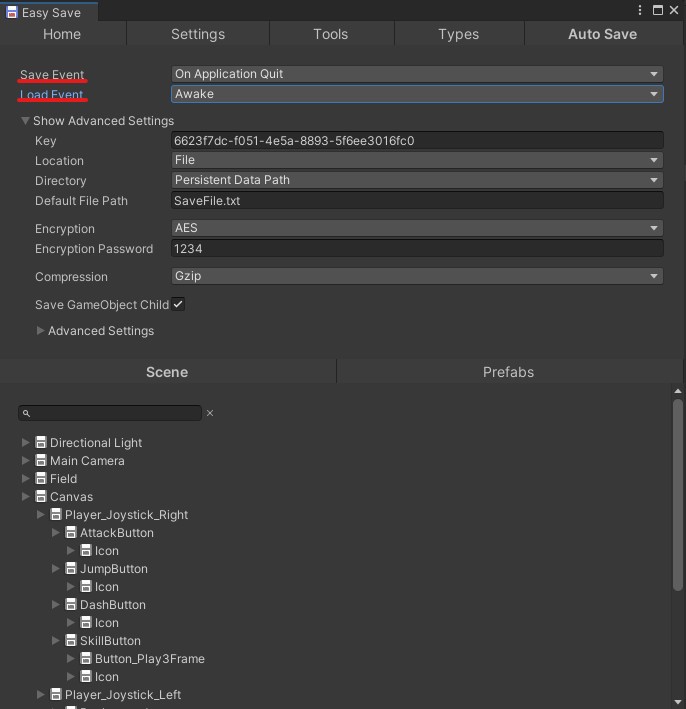Open the Location dropdown set to File

[417, 160]
